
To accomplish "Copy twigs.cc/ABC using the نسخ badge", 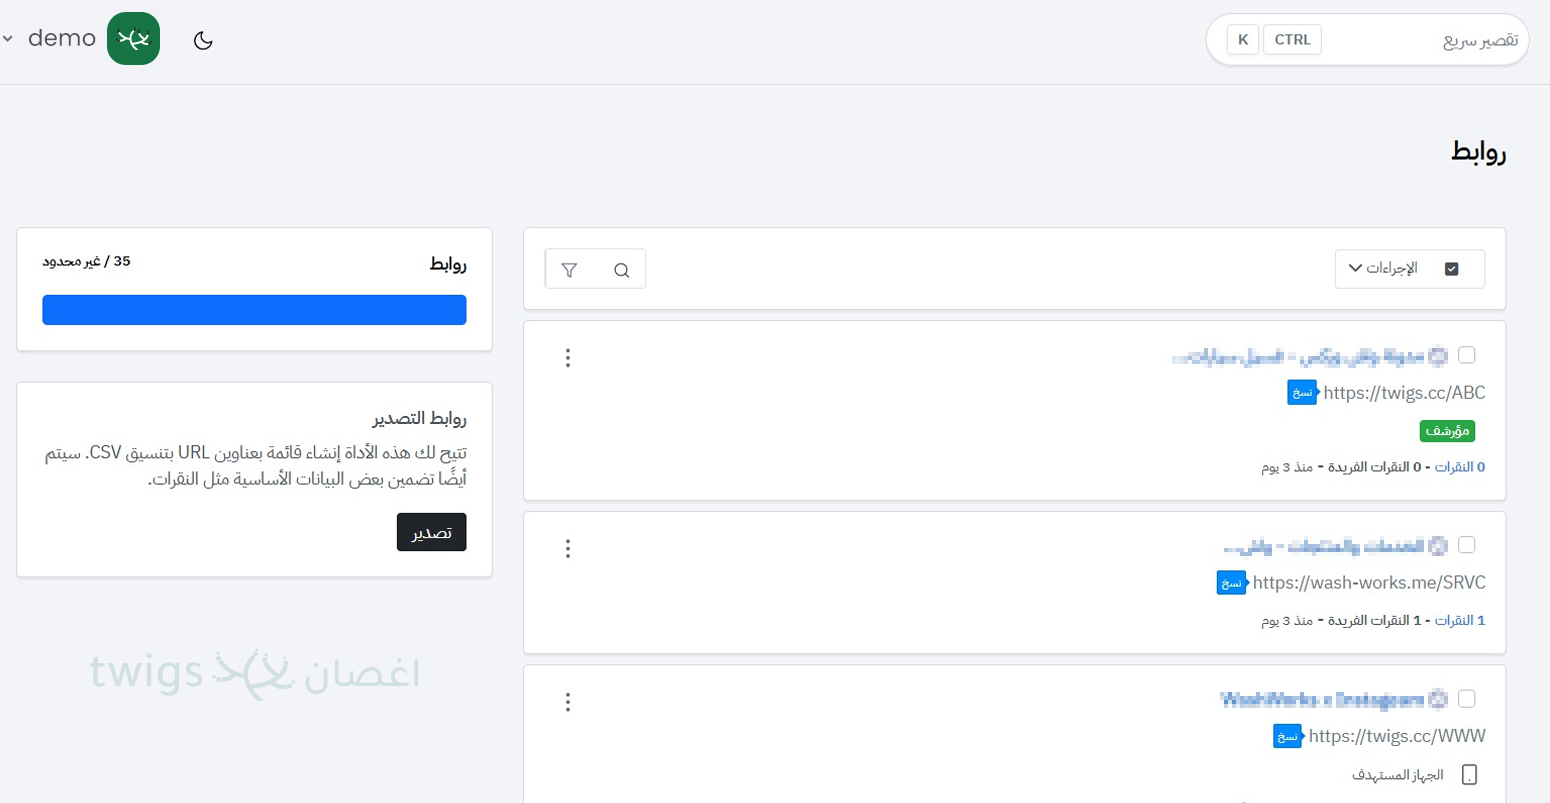I will point(1301,393).
